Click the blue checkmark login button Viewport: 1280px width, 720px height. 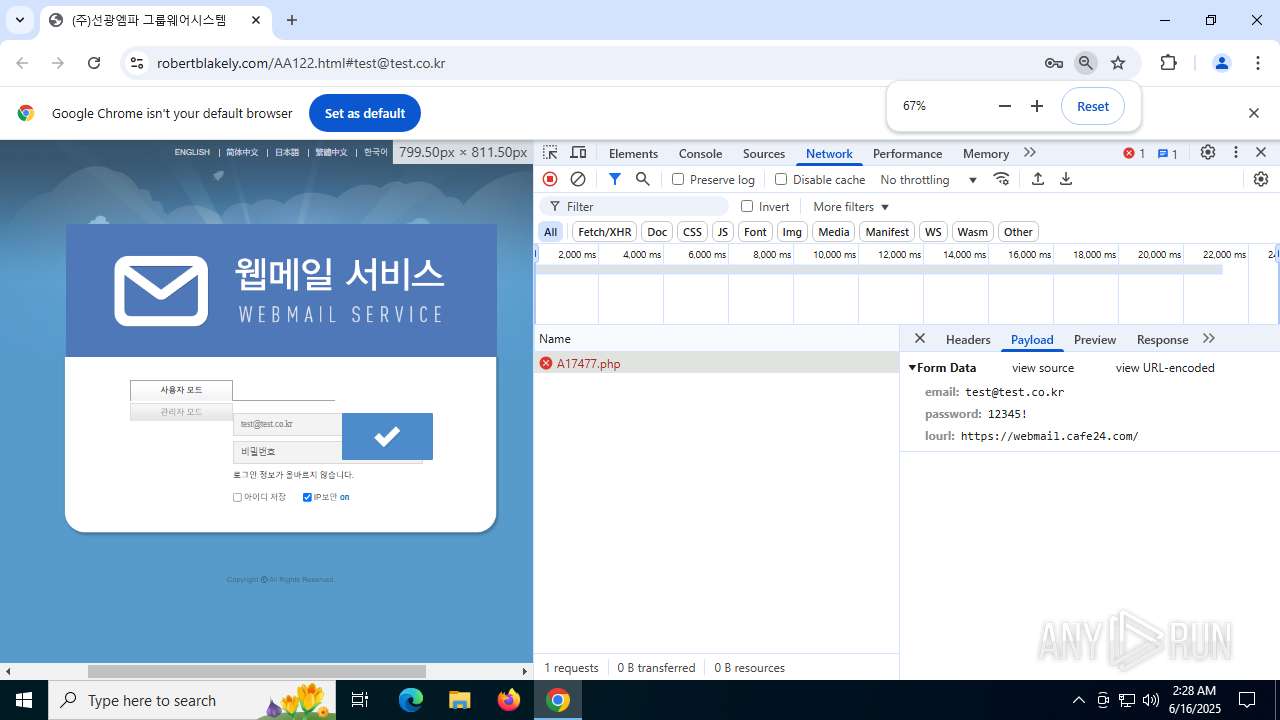point(387,436)
